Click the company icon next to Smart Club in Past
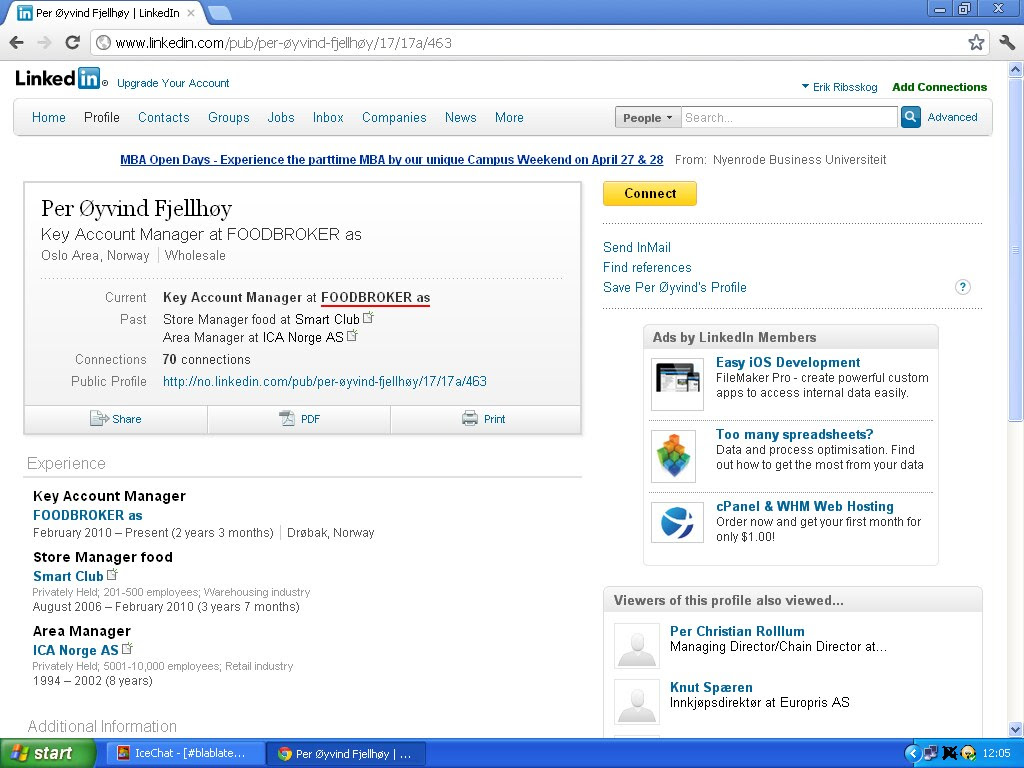Screen dimensions: 1024x768 368,318
